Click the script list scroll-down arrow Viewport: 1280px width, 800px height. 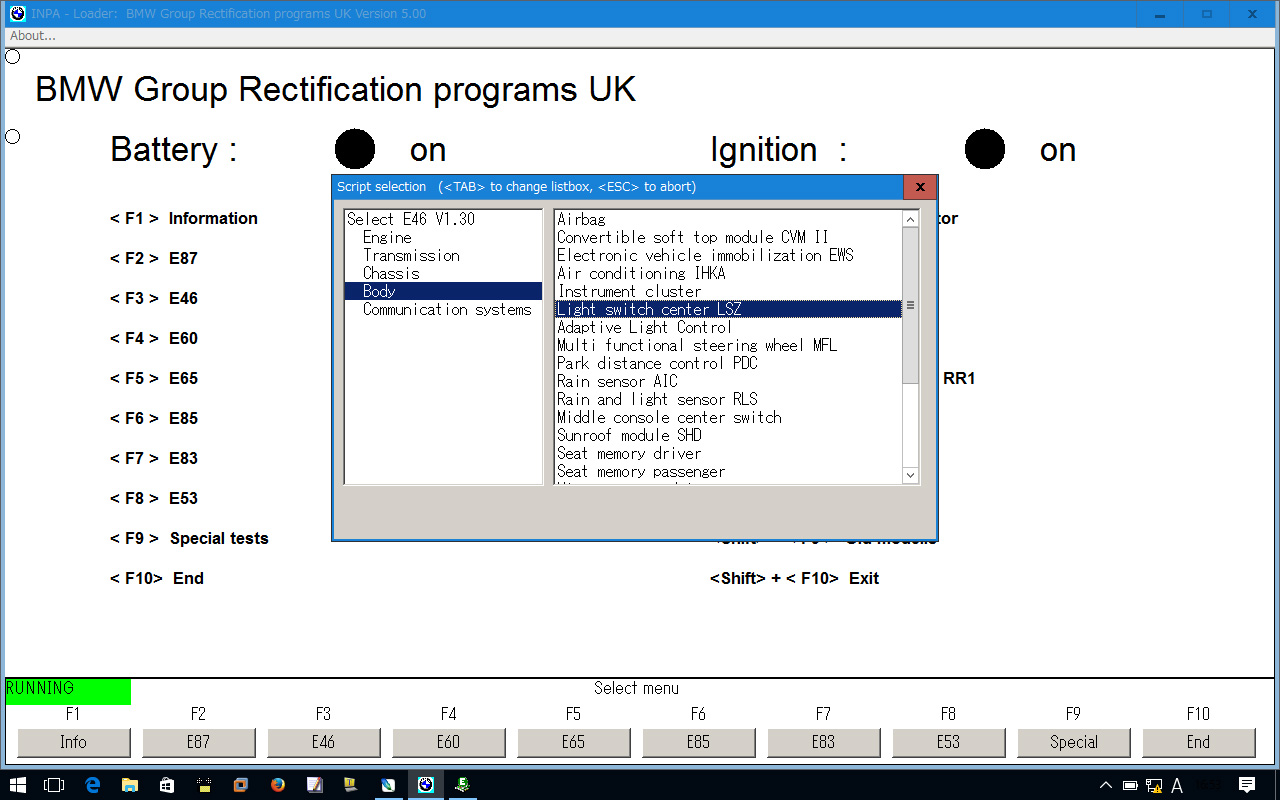point(910,475)
